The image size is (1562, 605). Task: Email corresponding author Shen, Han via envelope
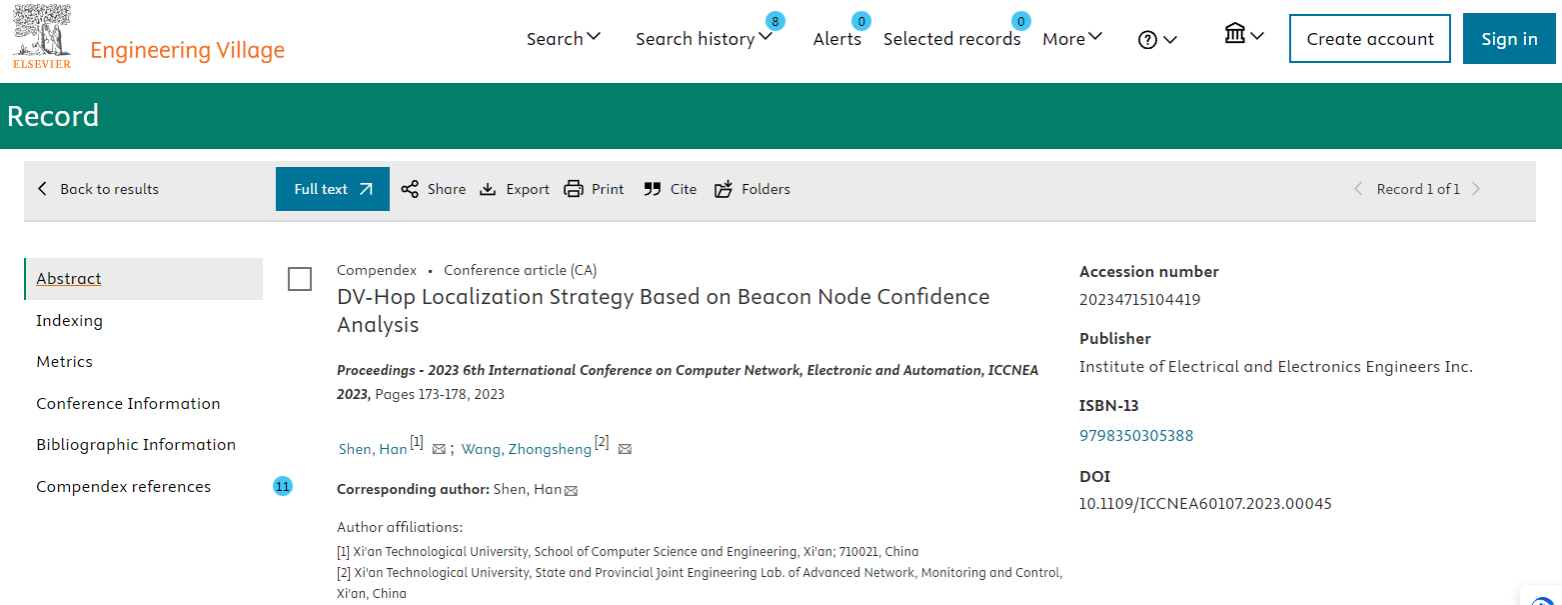572,491
